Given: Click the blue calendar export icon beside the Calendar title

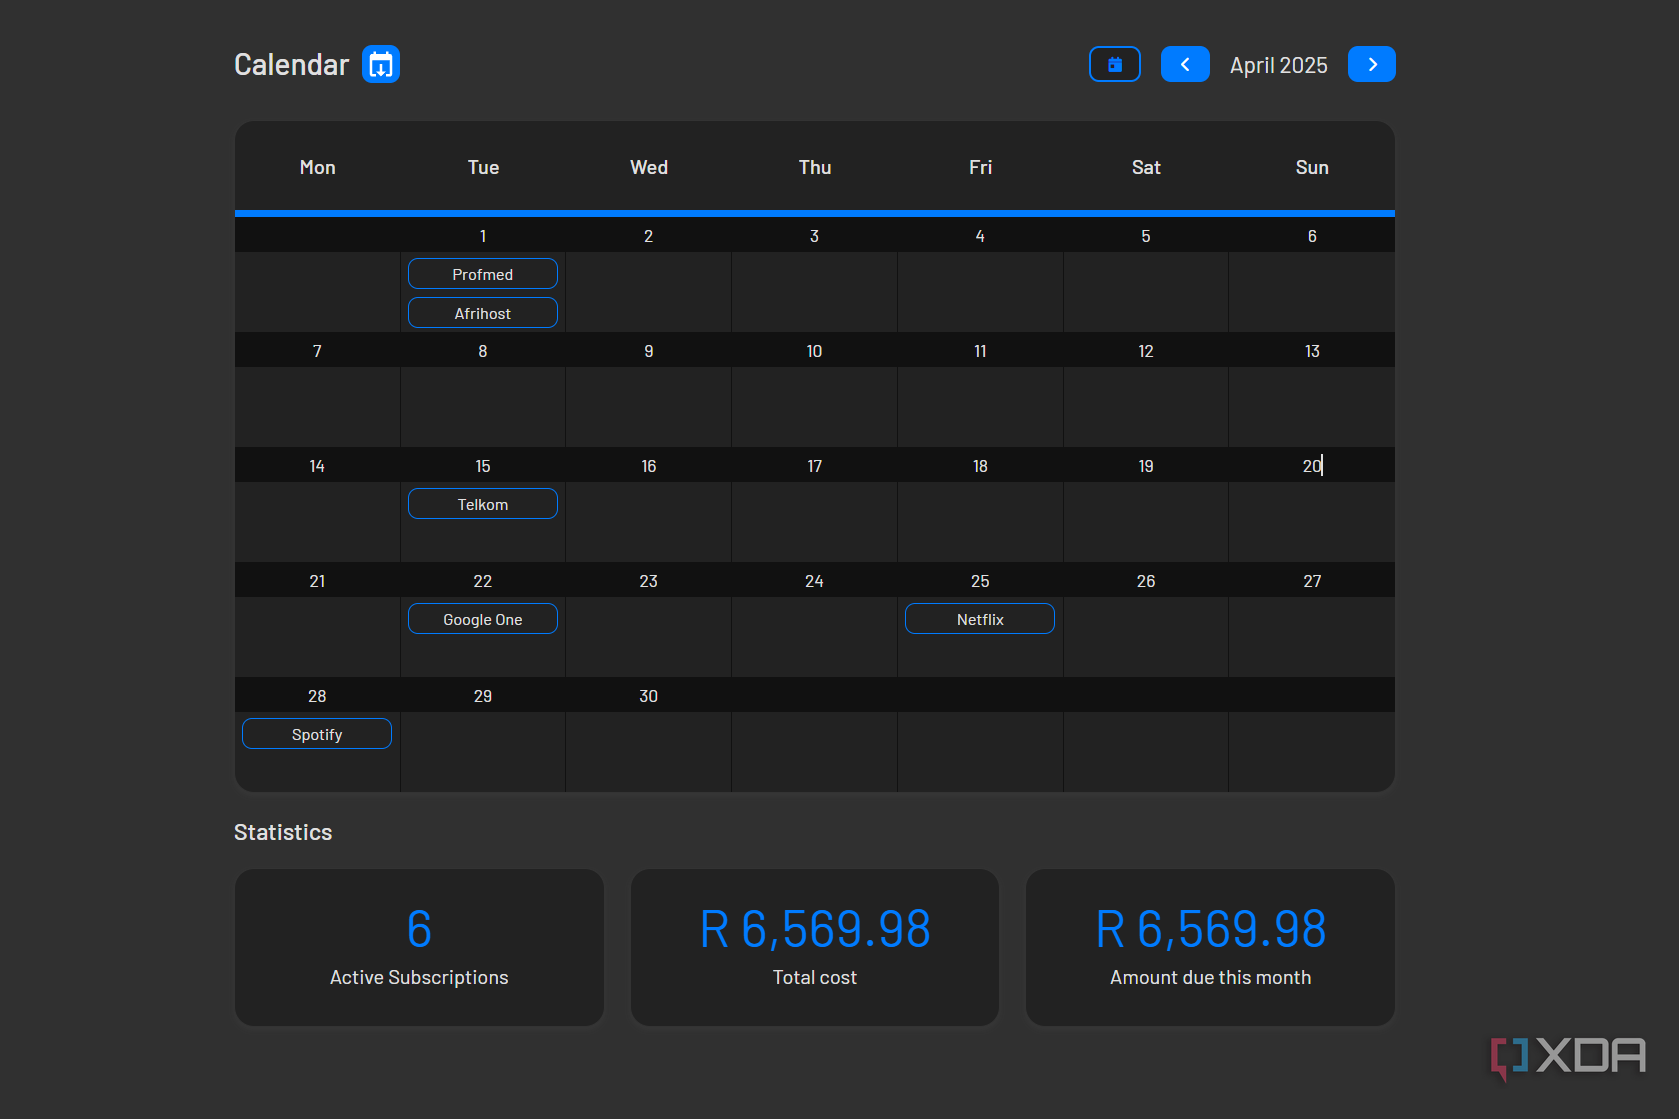Looking at the screenshot, I should [x=381, y=64].
